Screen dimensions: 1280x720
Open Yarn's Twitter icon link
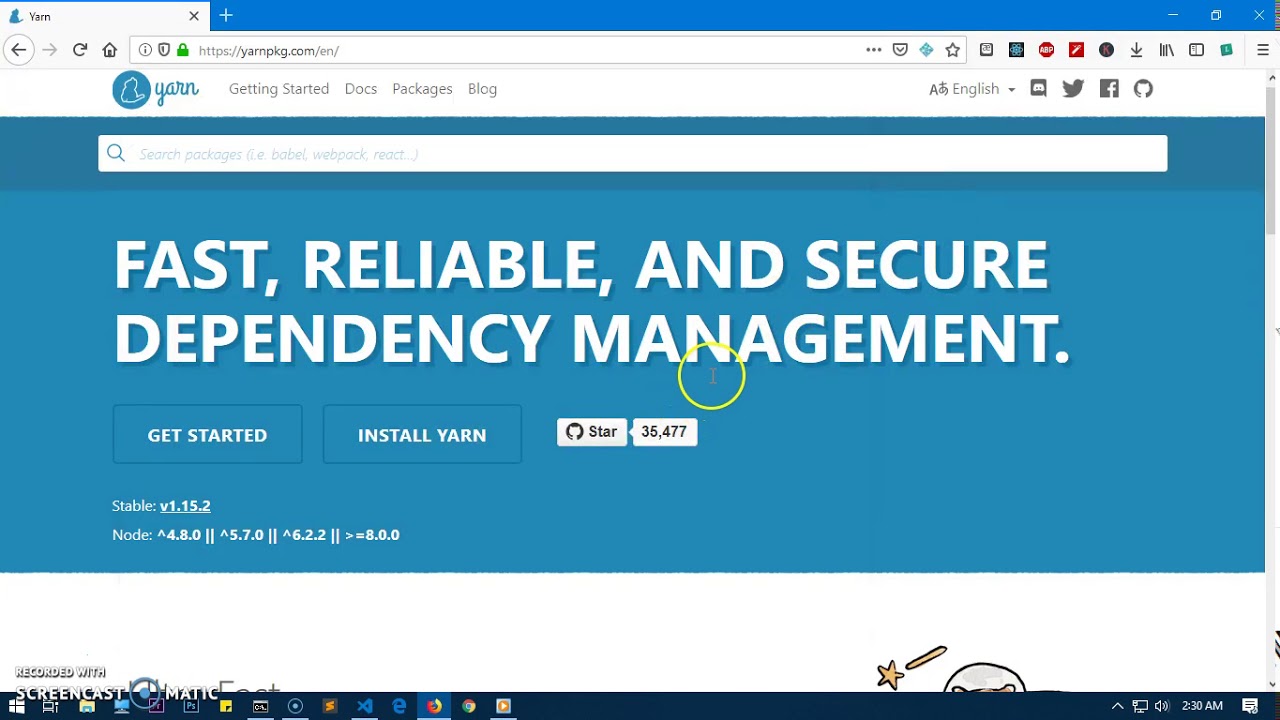pyautogui.click(x=1073, y=89)
